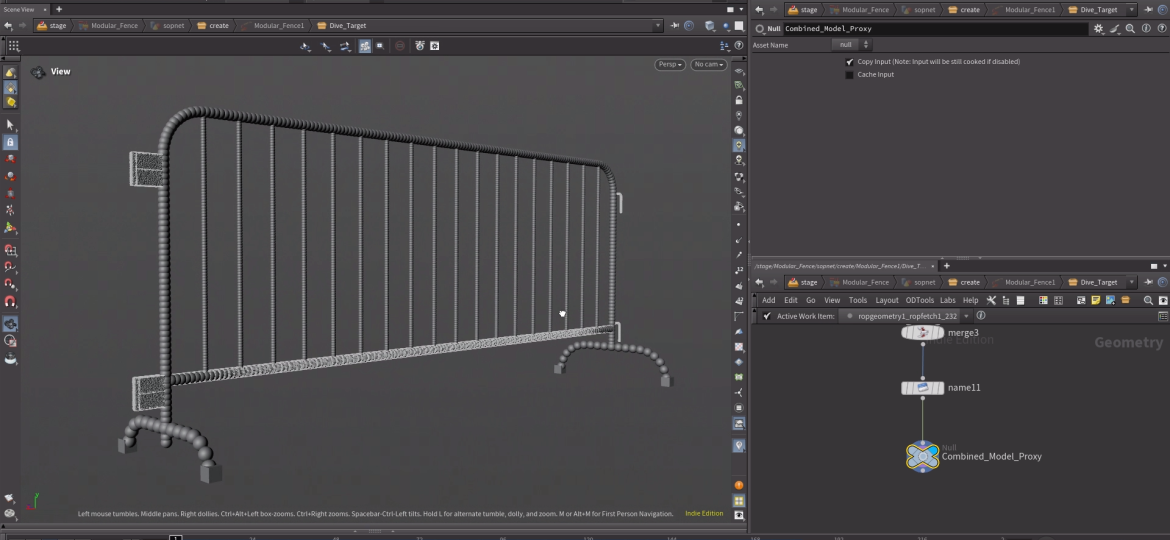Viewport: 1170px width, 540px height.
Task: Open search magnifier in the parameter pane
Action: (1130, 29)
